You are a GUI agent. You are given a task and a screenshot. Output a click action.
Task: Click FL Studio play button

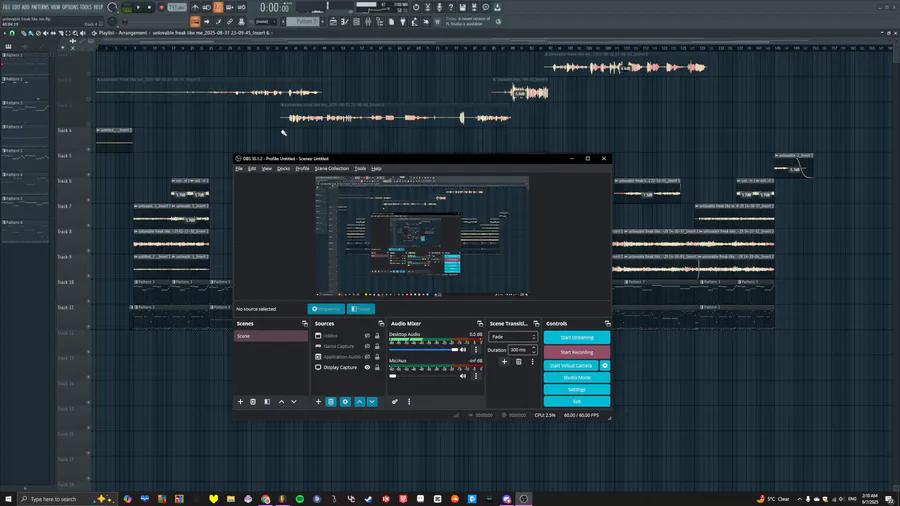tap(138, 7)
